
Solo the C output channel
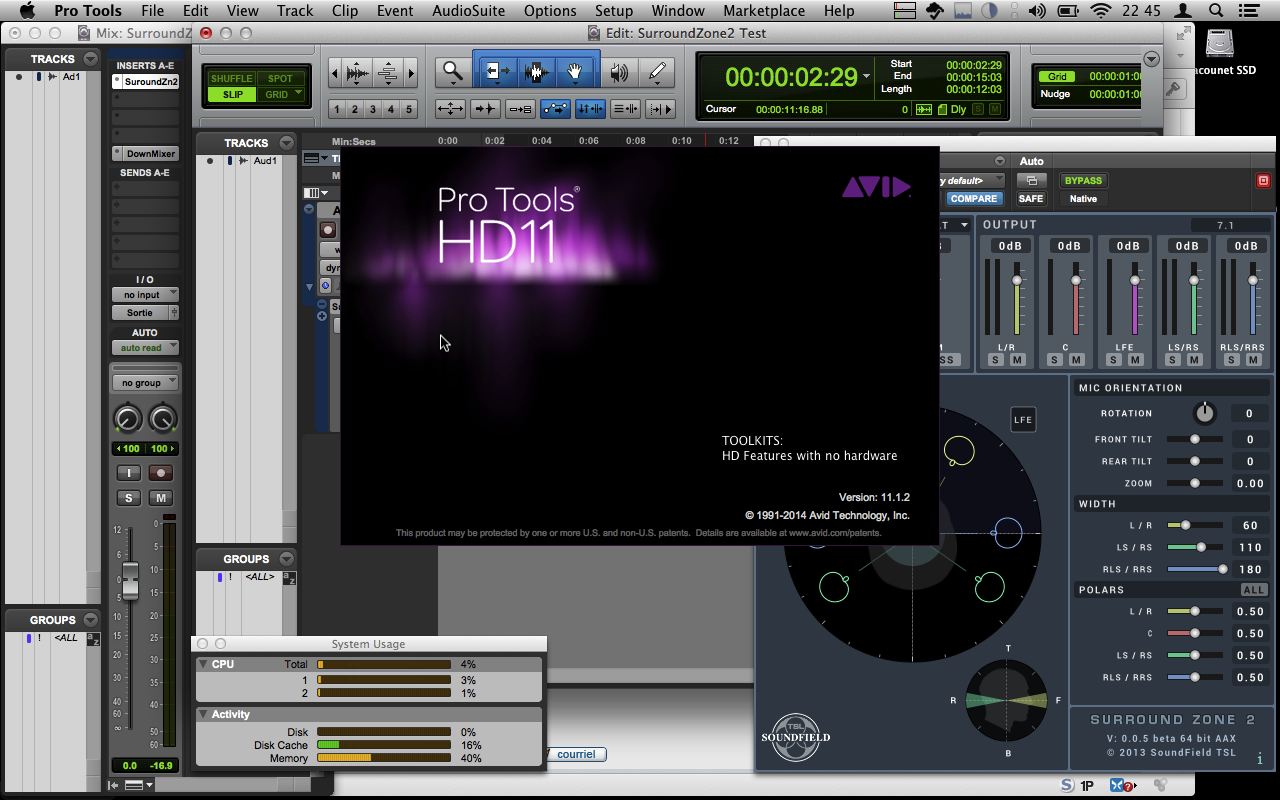coord(1059,360)
